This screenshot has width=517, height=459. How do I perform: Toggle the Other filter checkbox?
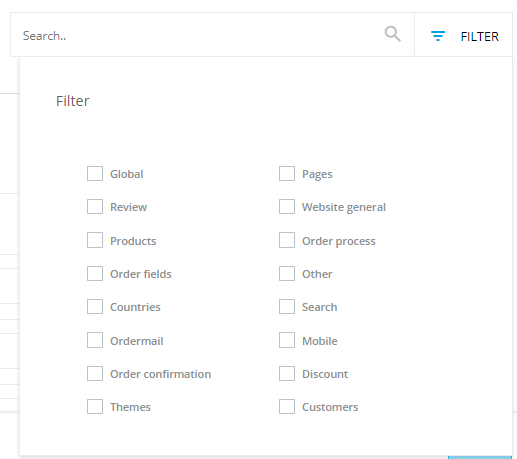pos(287,274)
